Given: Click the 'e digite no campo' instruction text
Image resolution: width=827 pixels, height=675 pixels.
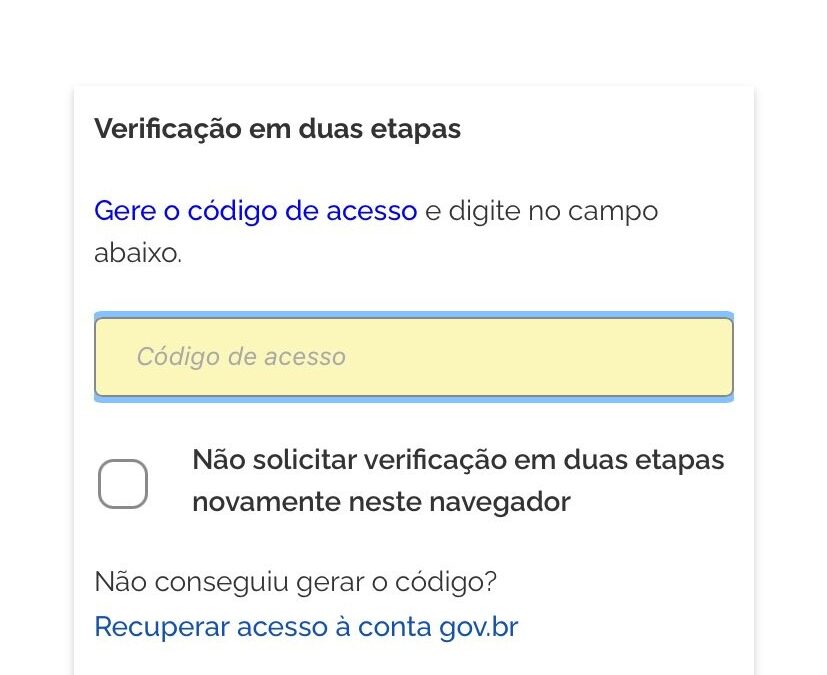Looking at the screenshot, I should (x=541, y=212).
